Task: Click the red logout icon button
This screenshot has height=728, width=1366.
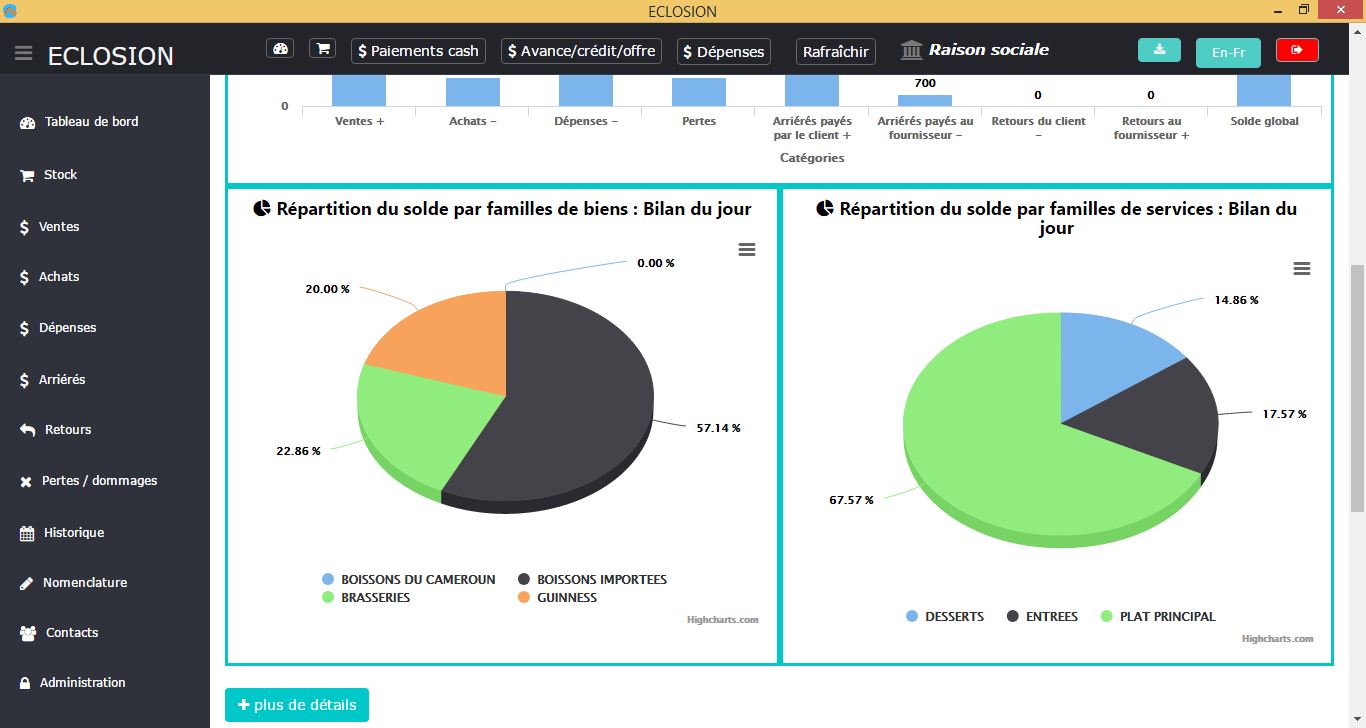Action: 1297,50
